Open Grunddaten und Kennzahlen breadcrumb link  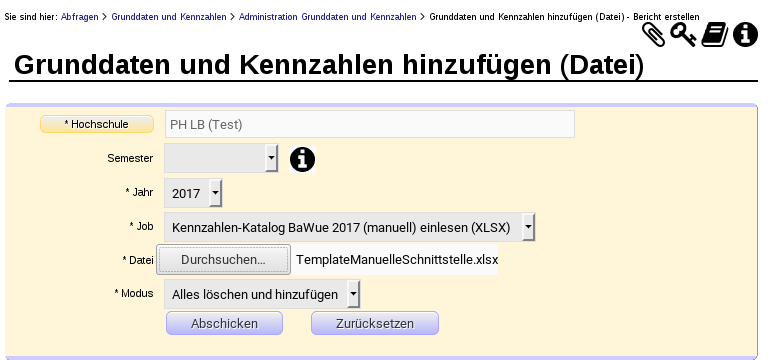click(169, 17)
